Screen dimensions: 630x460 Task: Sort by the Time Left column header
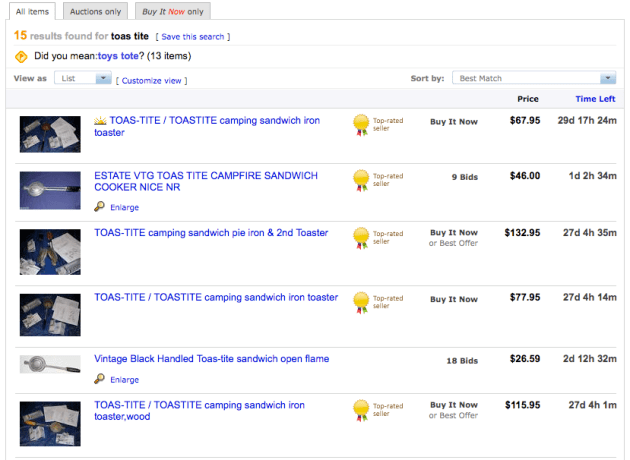(595, 99)
